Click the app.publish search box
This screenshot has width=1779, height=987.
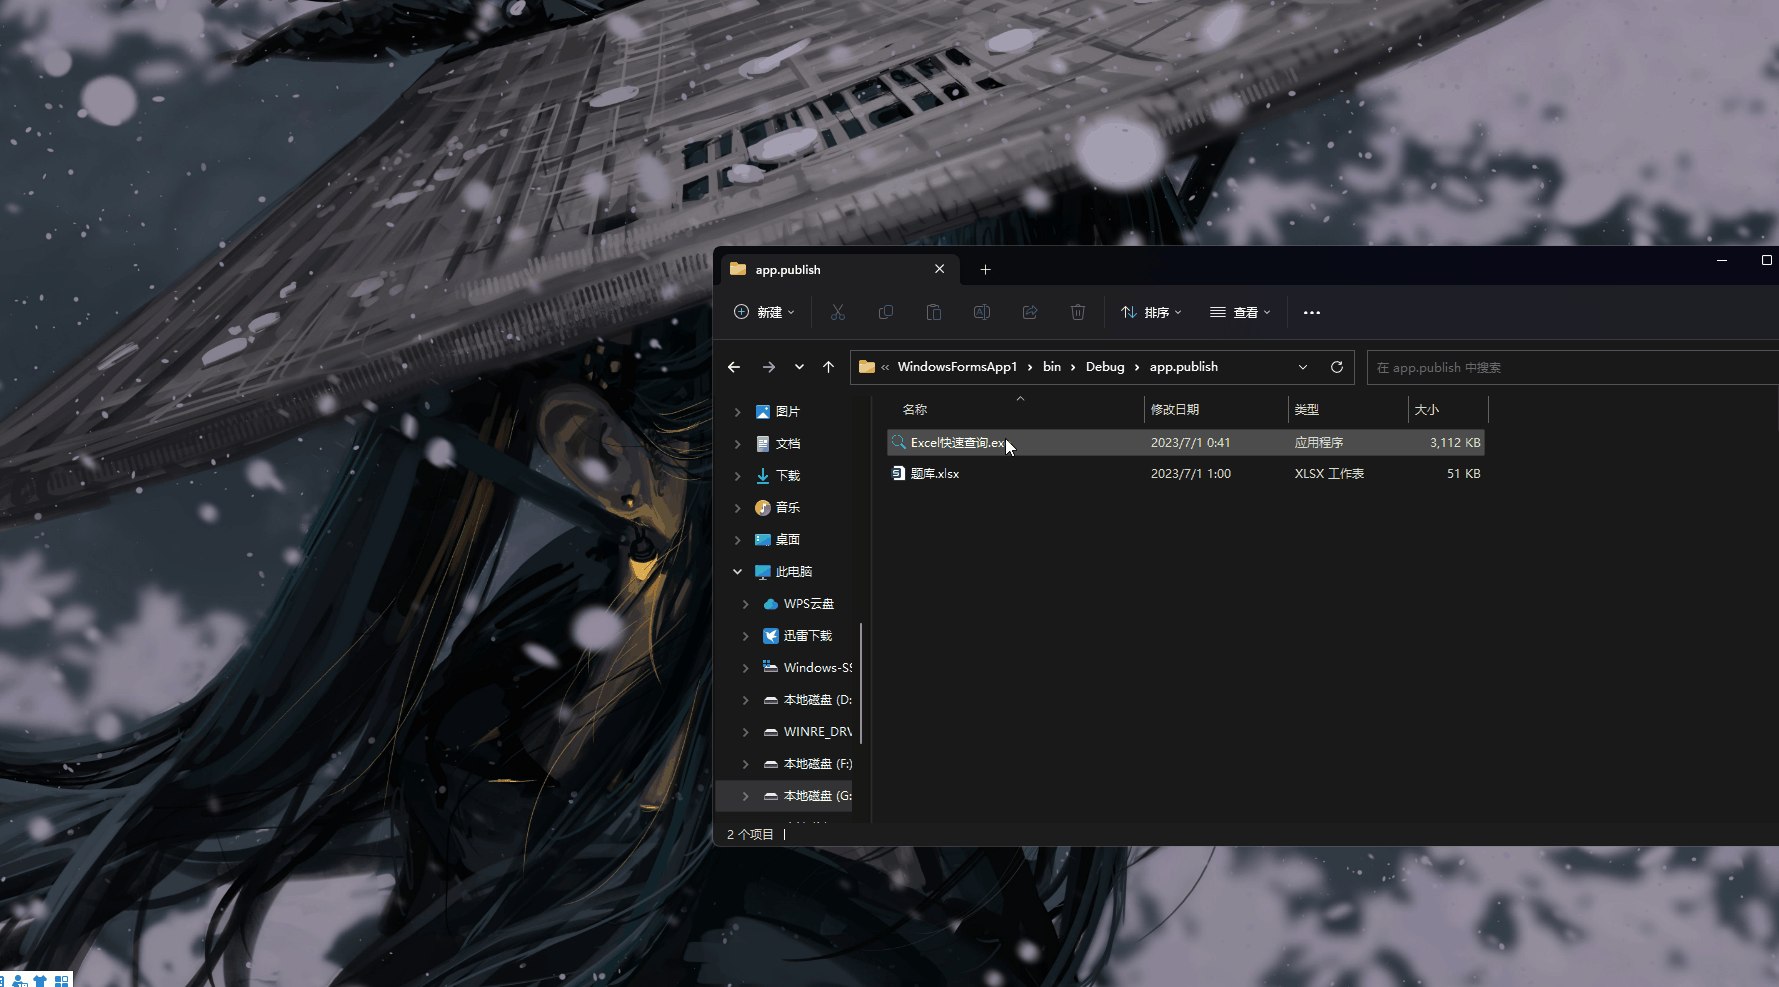point(1570,368)
